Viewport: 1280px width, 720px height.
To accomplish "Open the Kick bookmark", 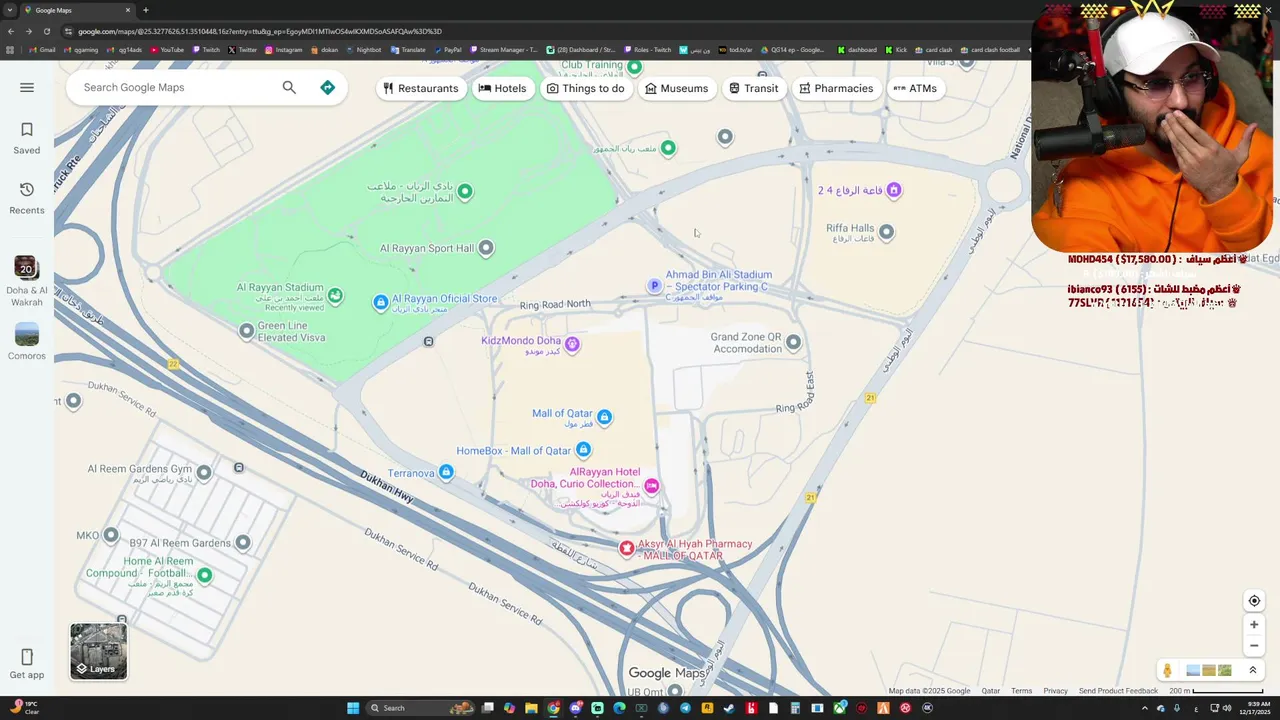I will [895, 50].
